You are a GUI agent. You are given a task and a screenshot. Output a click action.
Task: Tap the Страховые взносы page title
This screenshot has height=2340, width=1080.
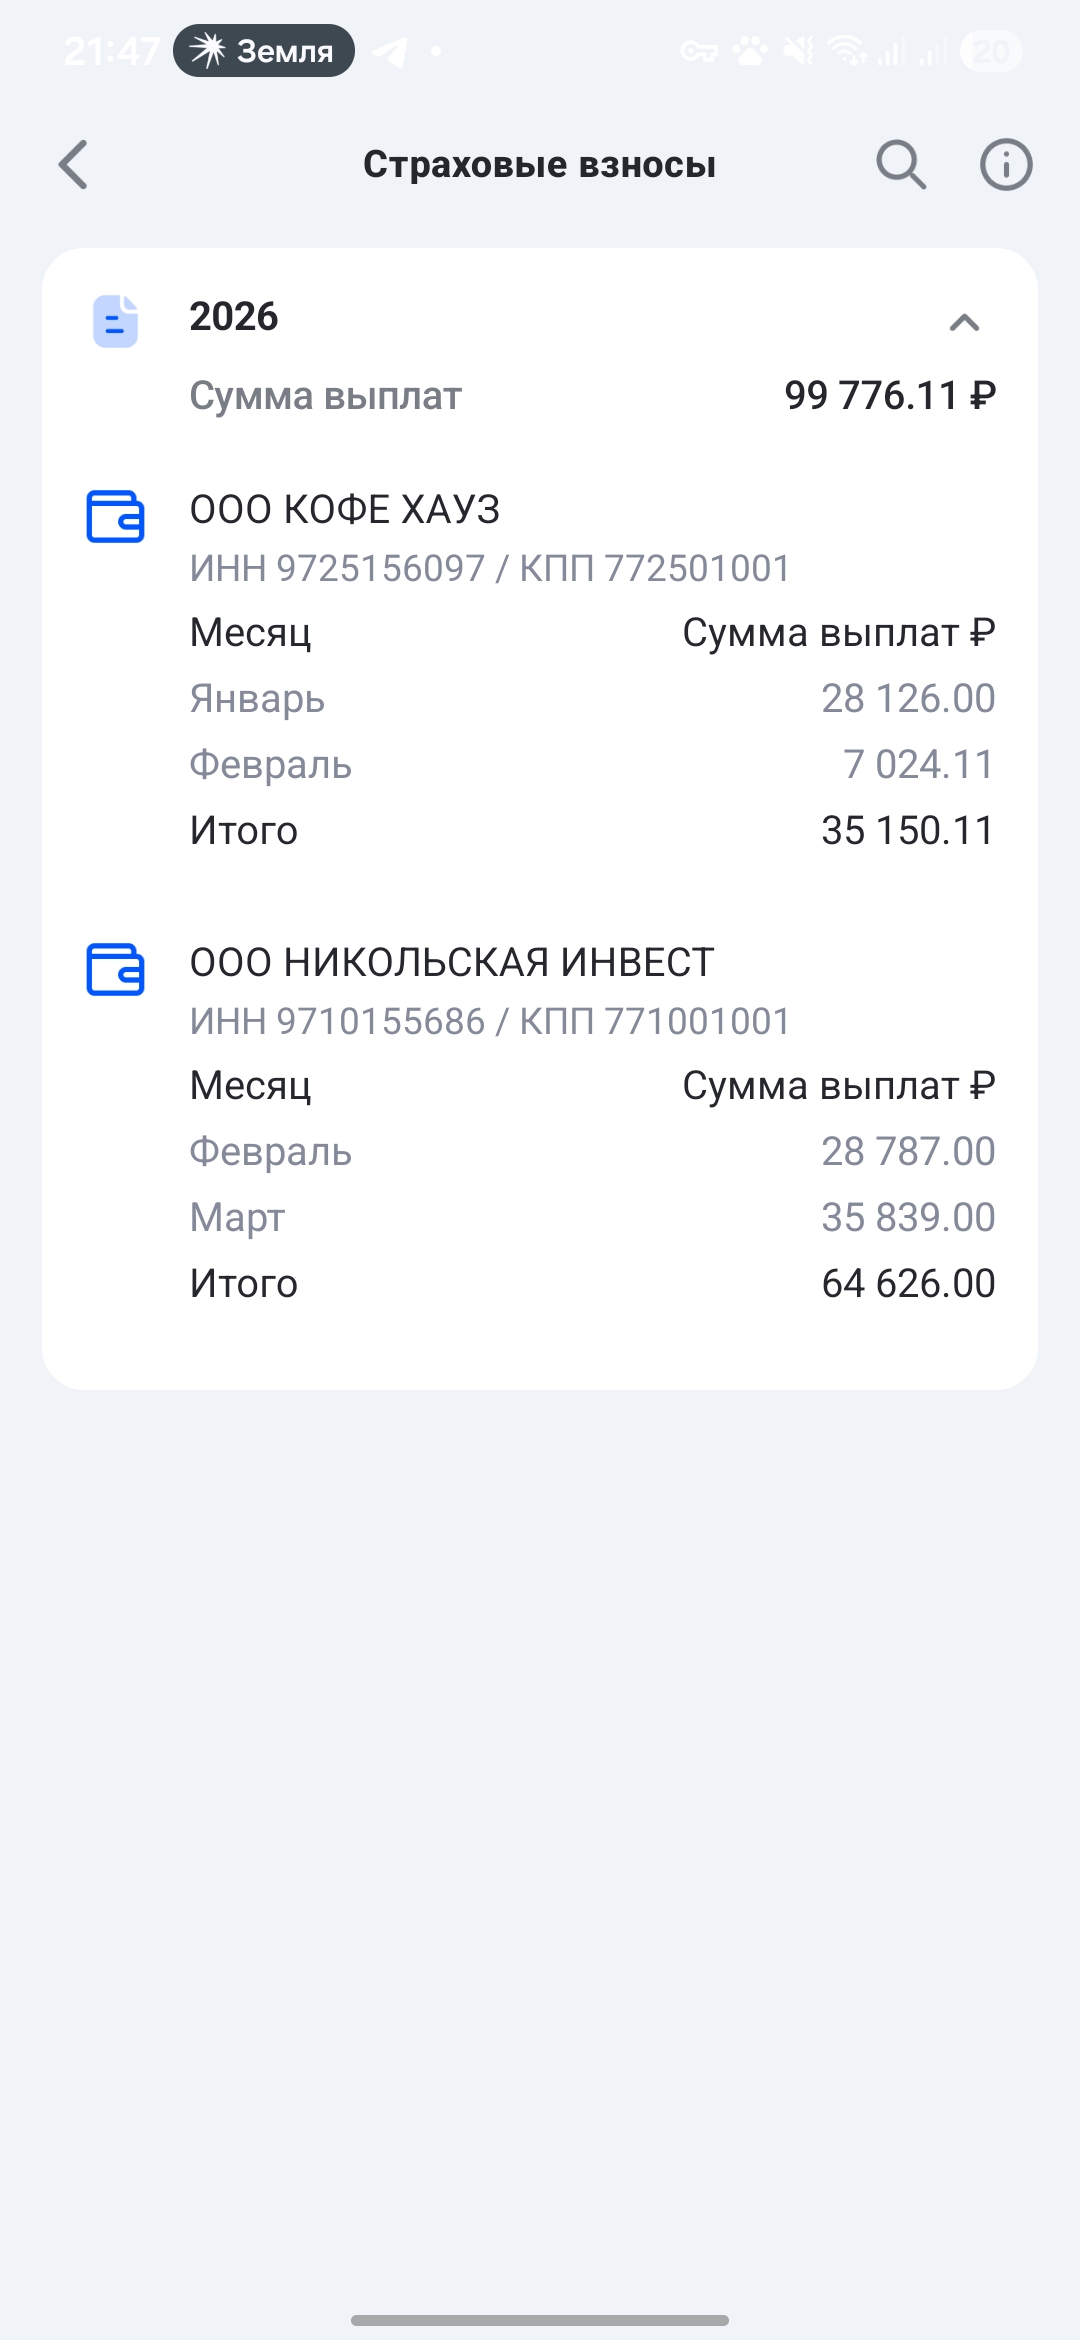pyautogui.click(x=540, y=164)
